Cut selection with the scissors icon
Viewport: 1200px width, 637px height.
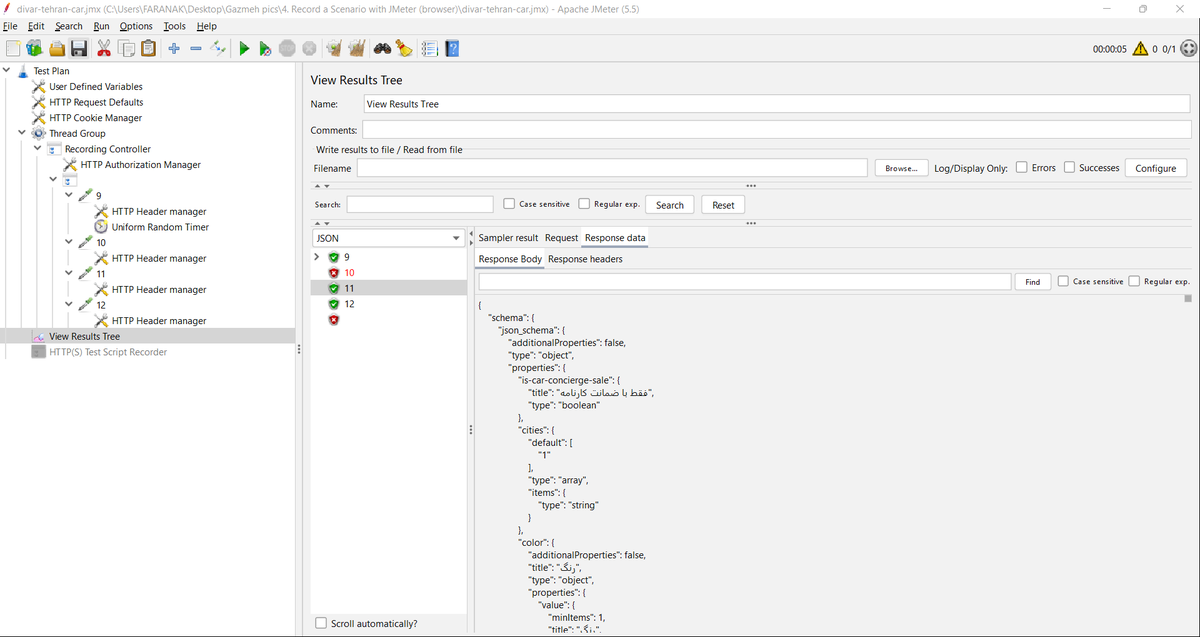[x=104, y=48]
